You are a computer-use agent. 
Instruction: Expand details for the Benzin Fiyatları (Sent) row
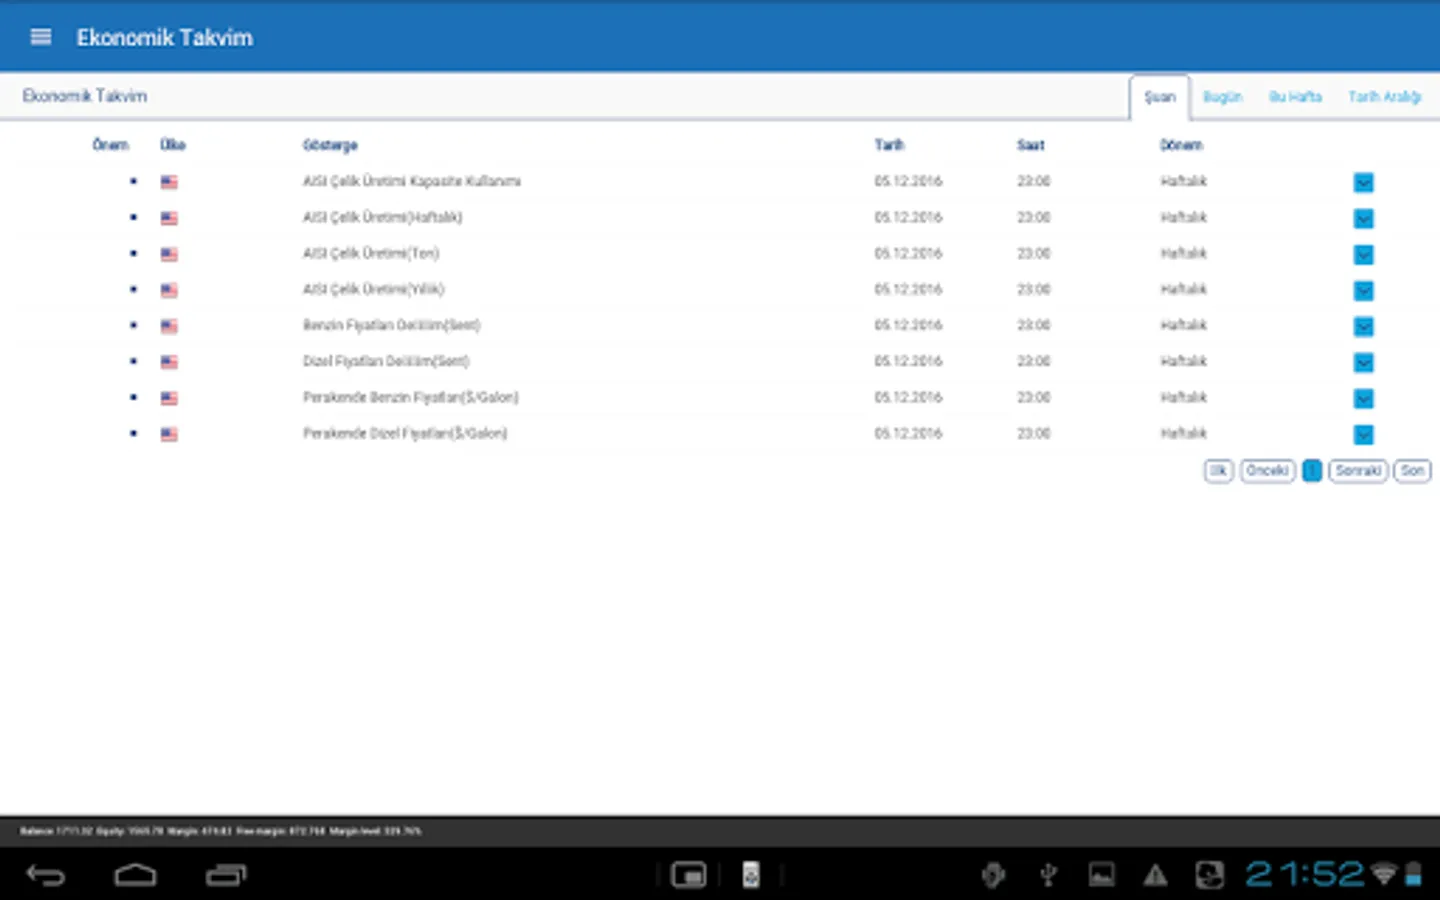(1364, 326)
